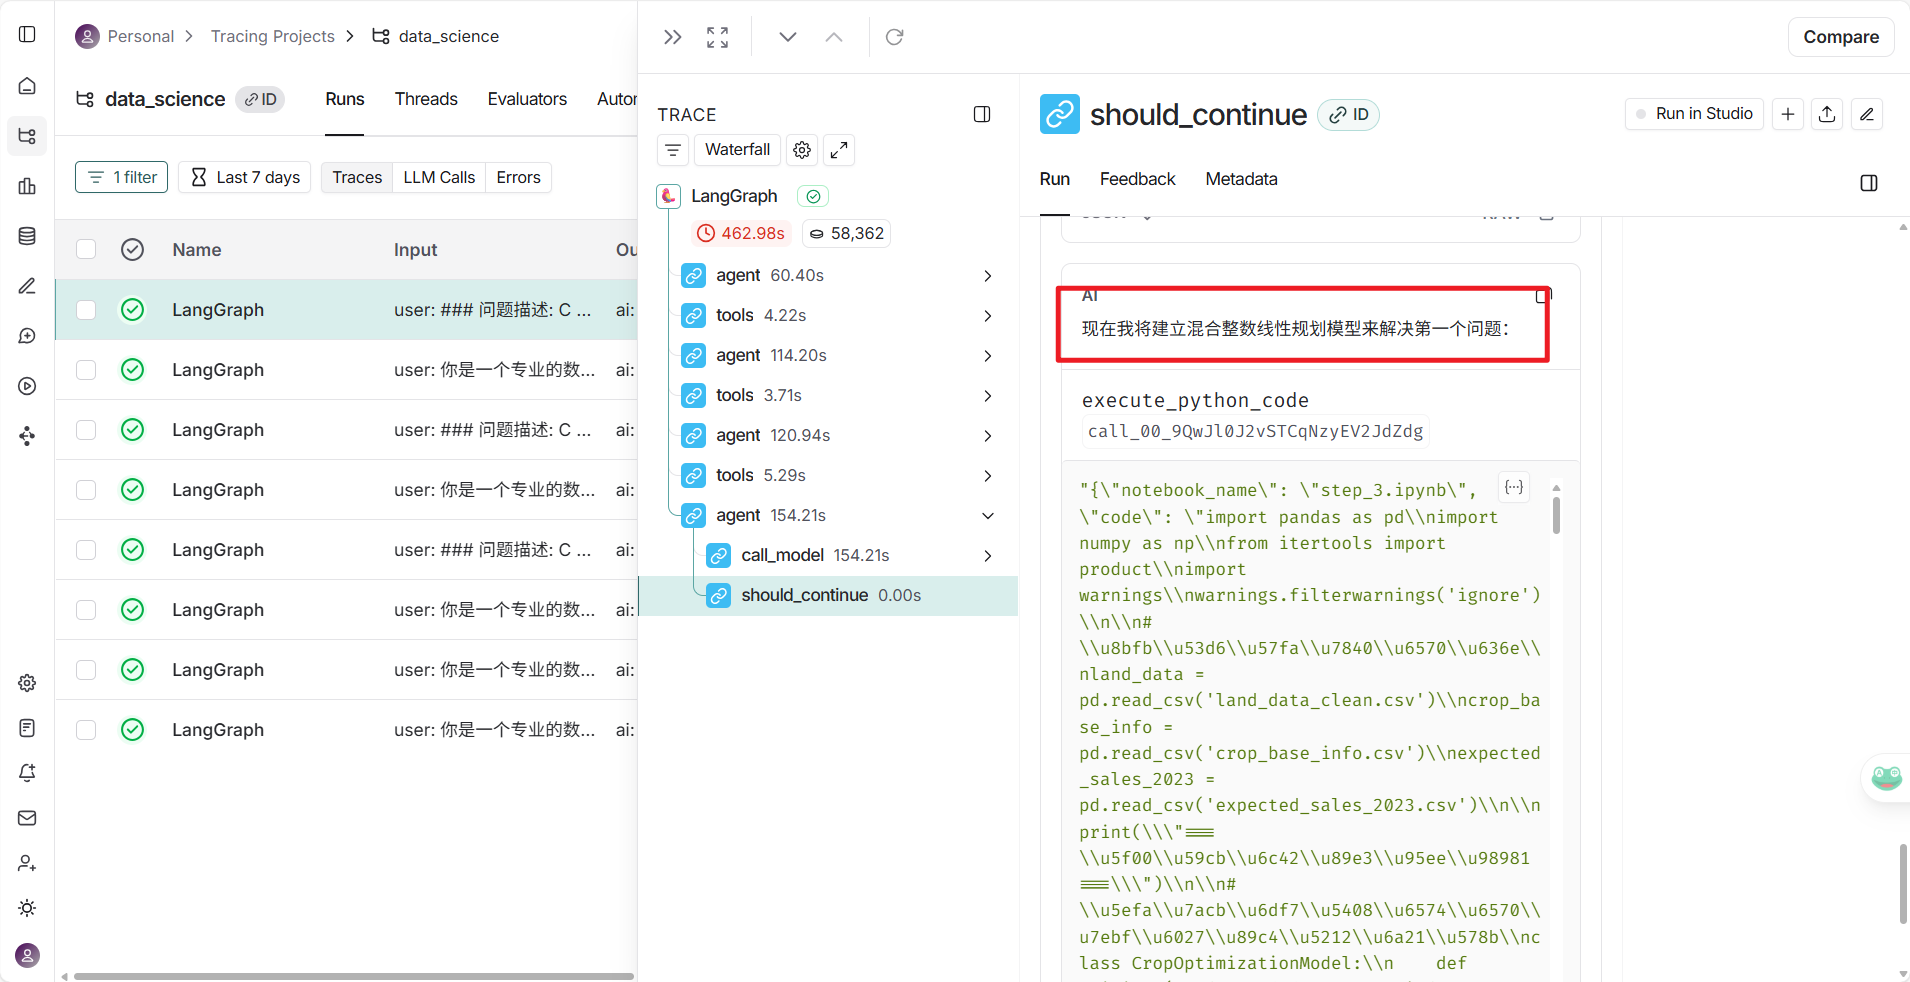1910x982 pixels.
Task: Expand the agent 114.20s node
Action: coord(988,356)
